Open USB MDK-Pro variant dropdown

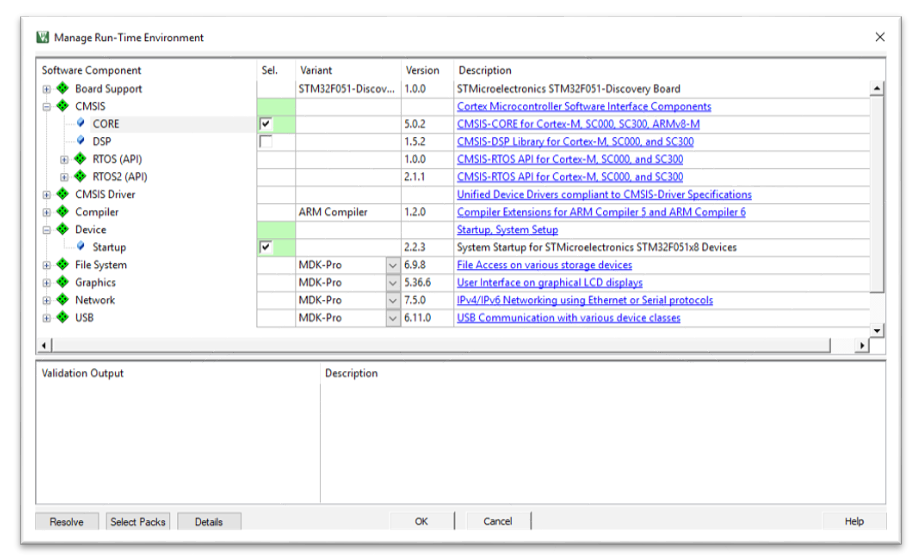[393, 318]
